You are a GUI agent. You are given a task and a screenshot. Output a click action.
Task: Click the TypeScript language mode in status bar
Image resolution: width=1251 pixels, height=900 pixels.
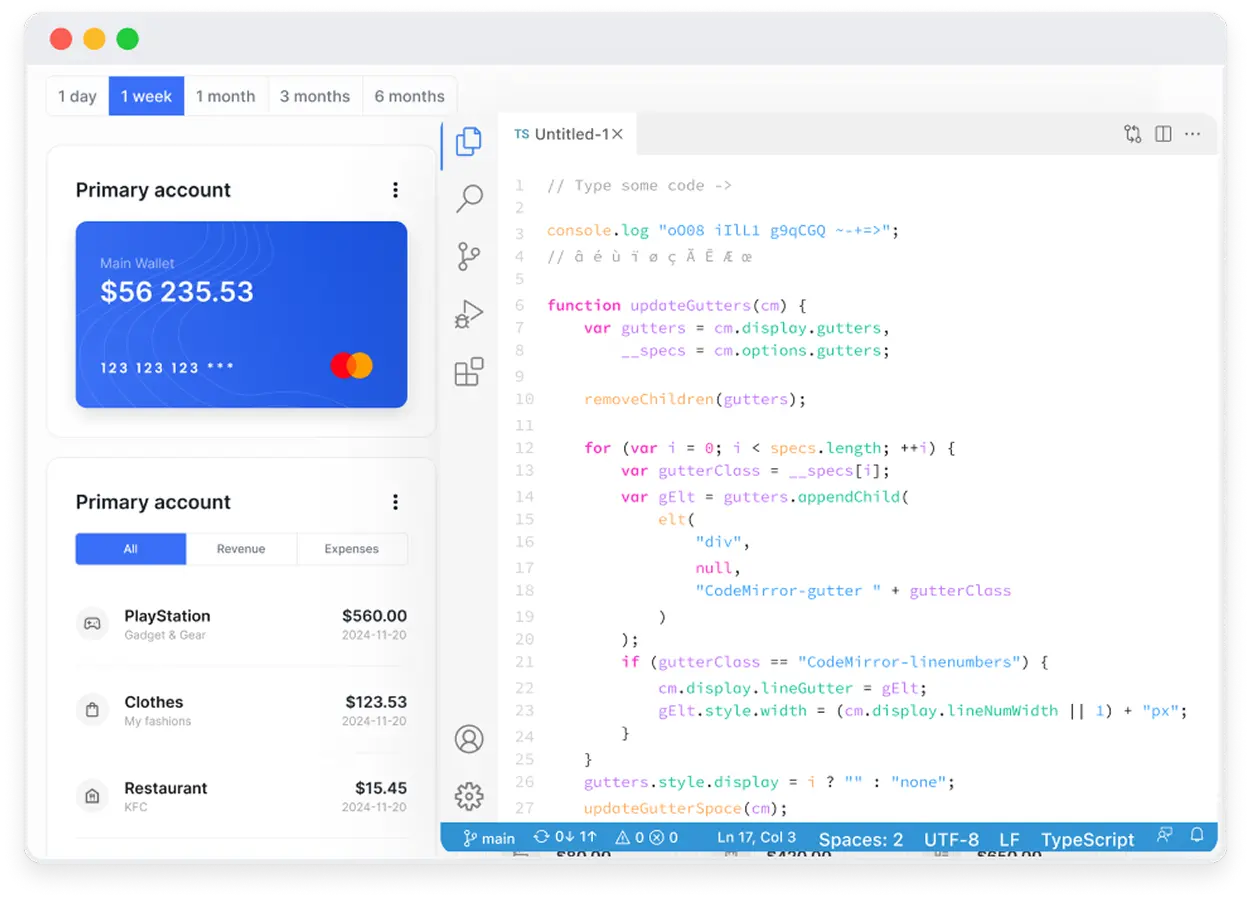tap(1087, 839)
